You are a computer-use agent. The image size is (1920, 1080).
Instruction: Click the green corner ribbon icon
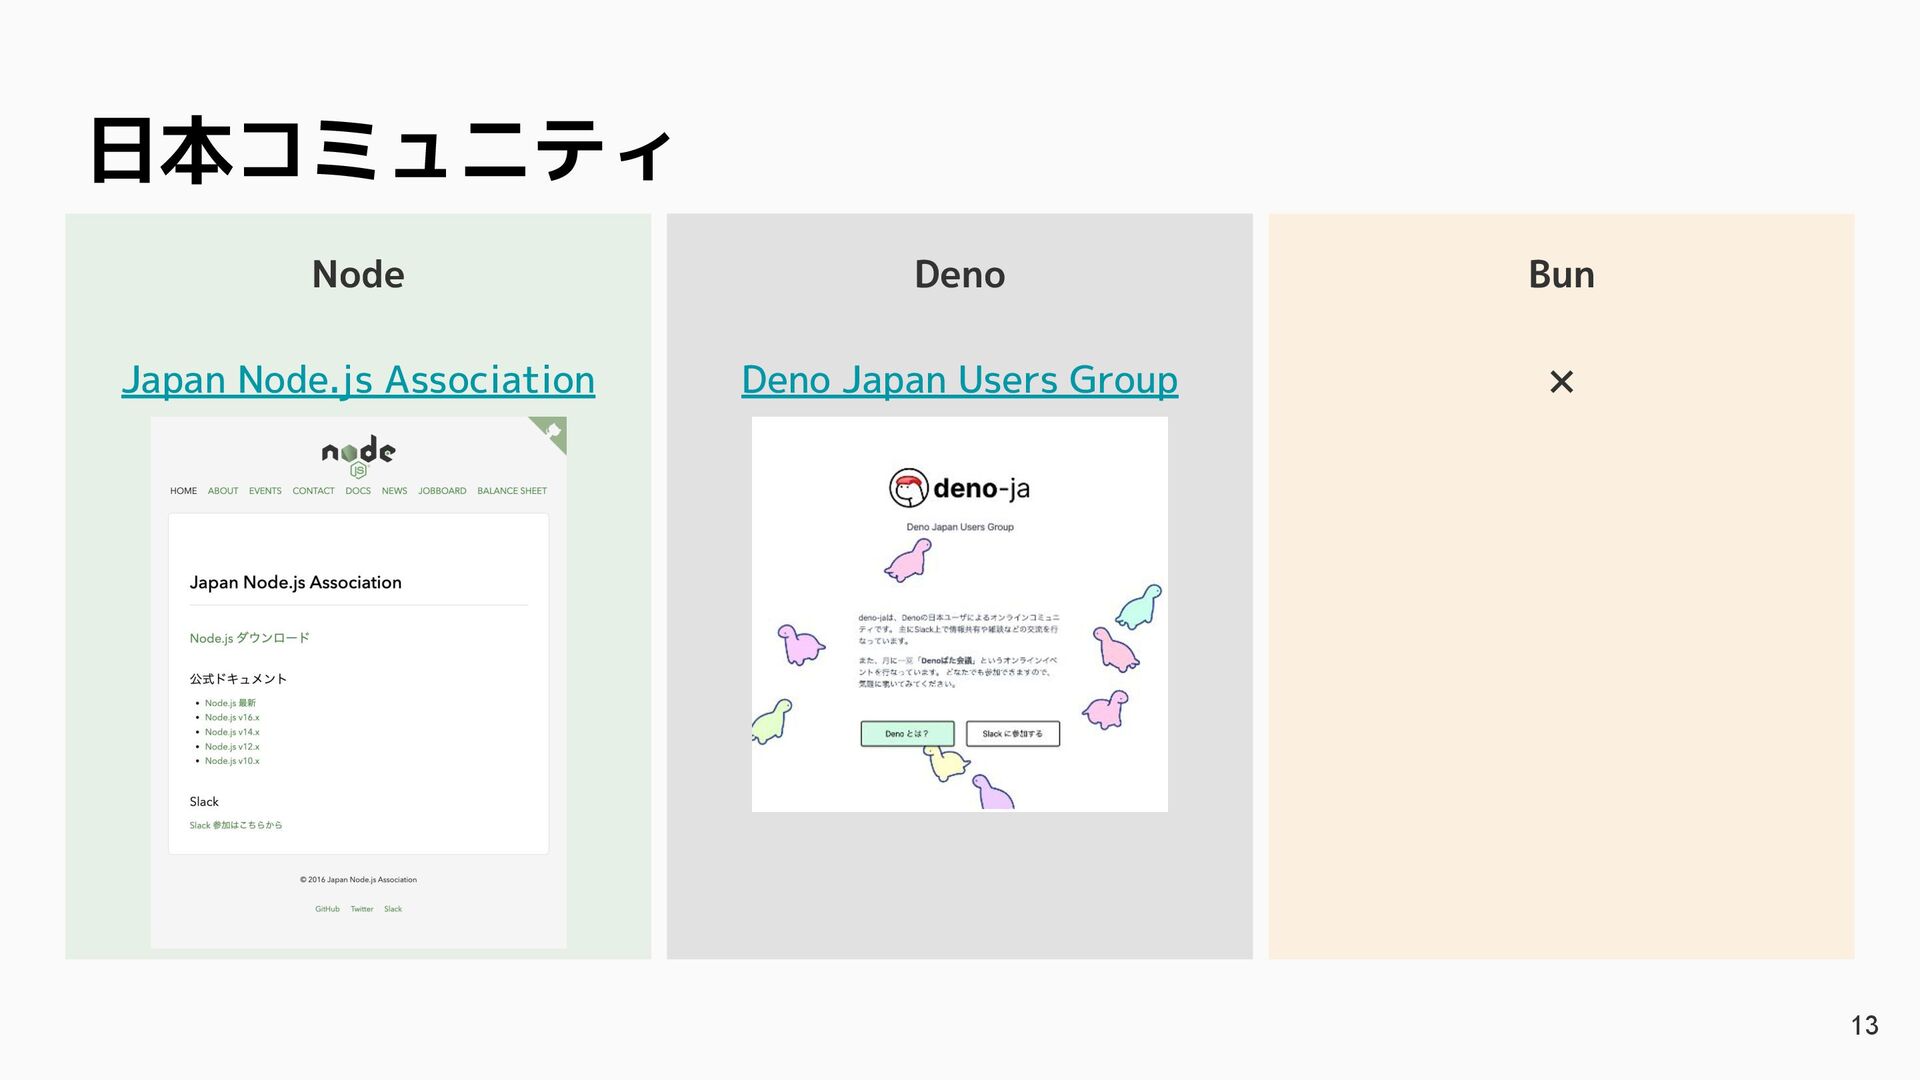(551, 432)
